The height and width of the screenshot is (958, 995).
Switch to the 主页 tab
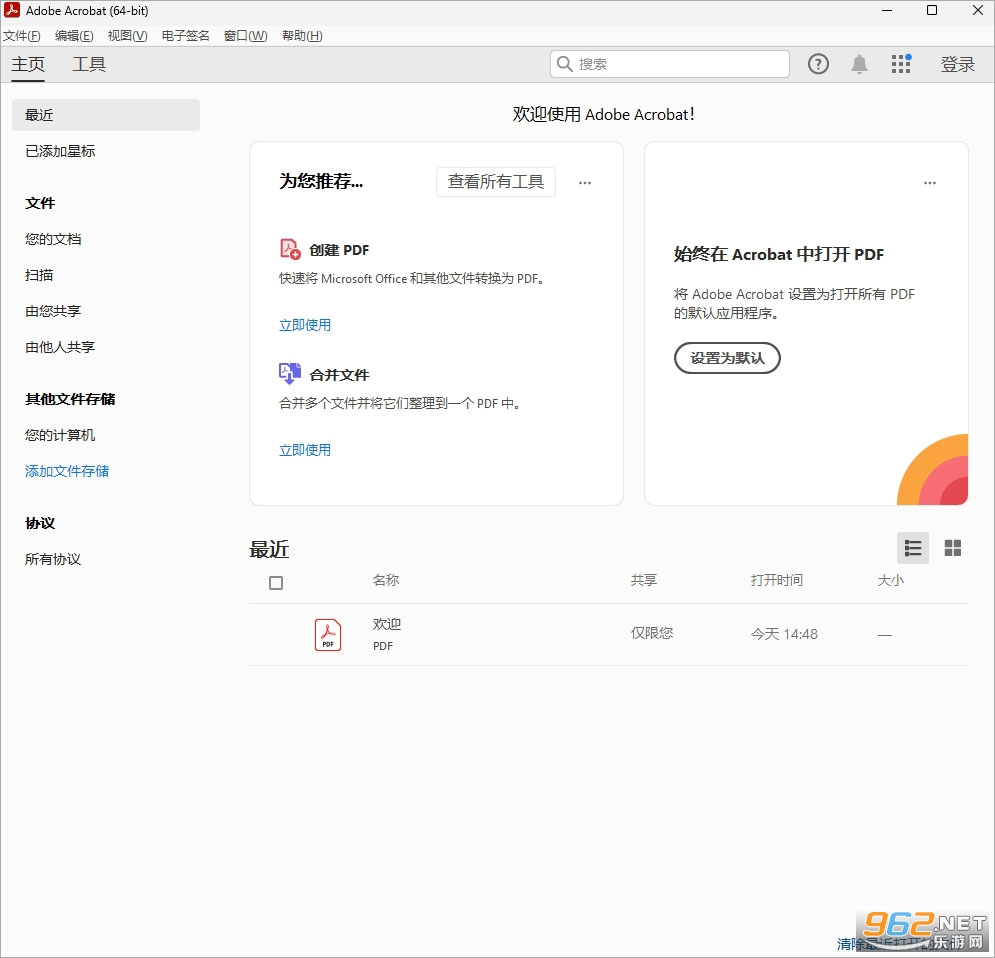pyautogui.click(x=28, y=64)
